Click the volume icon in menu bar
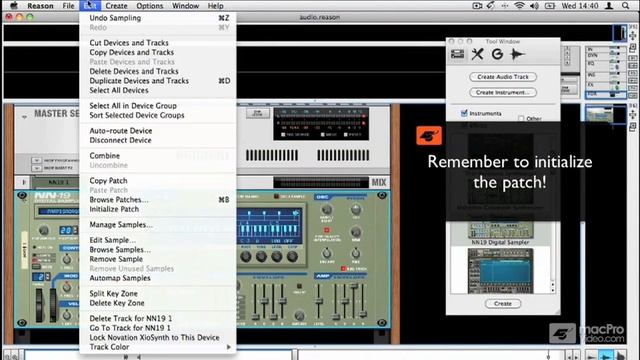The width and height of the screenshot is (640, 360). pyautogui.click(x=534, y=6)
